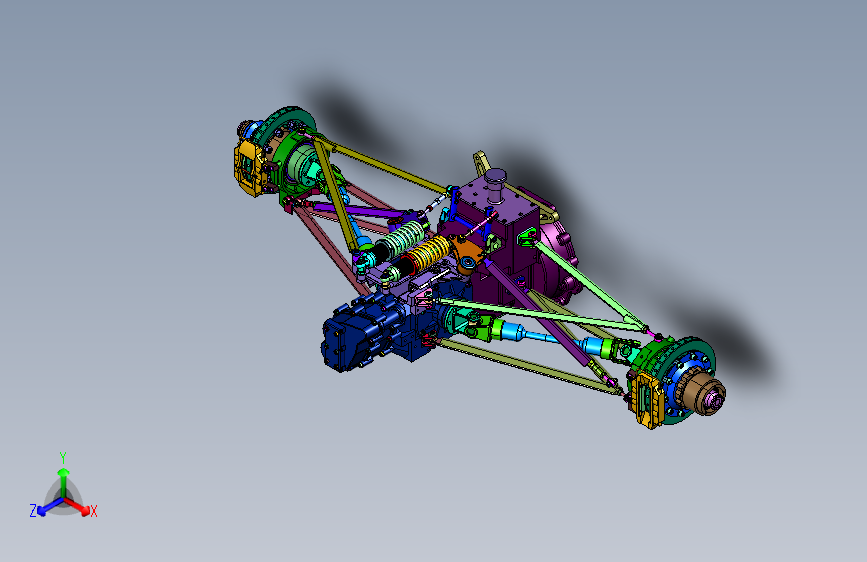Select the yellow brake caliper on right wheel
The width and height of the screenshot is (867, 562).
tap(648, 399)
